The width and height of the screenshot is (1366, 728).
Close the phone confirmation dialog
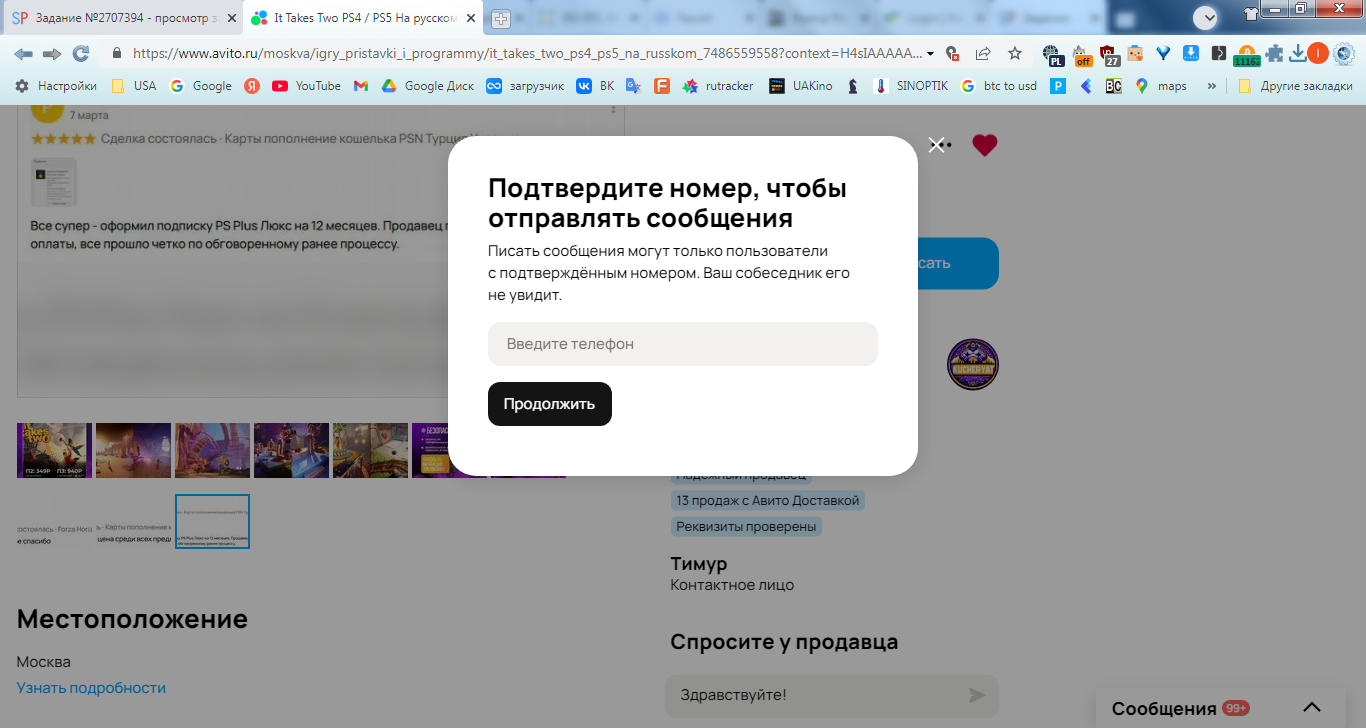click(936, 145)
